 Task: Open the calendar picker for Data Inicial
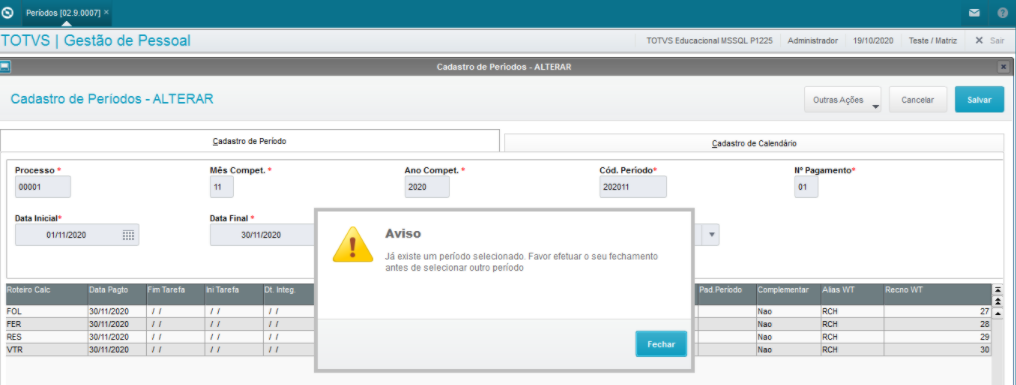(x=128, y=235)
